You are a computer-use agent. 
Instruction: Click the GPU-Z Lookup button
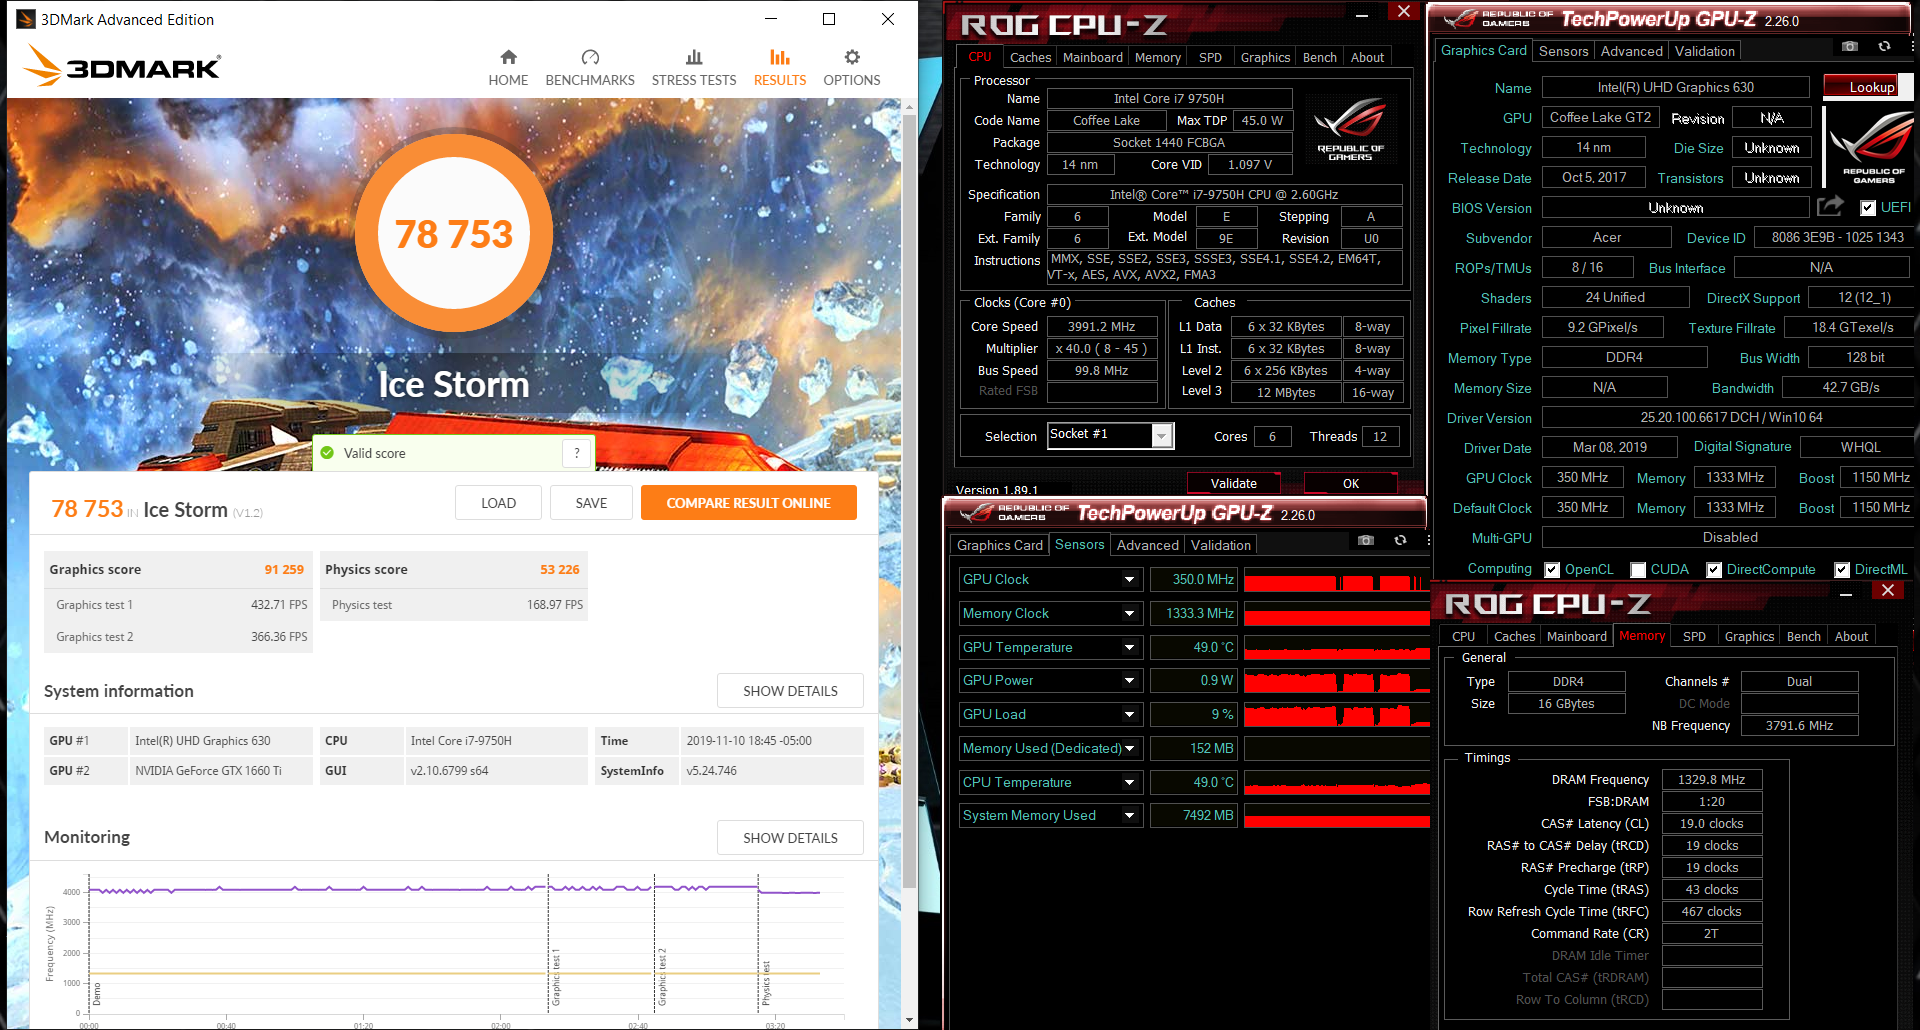point(1866,87)
